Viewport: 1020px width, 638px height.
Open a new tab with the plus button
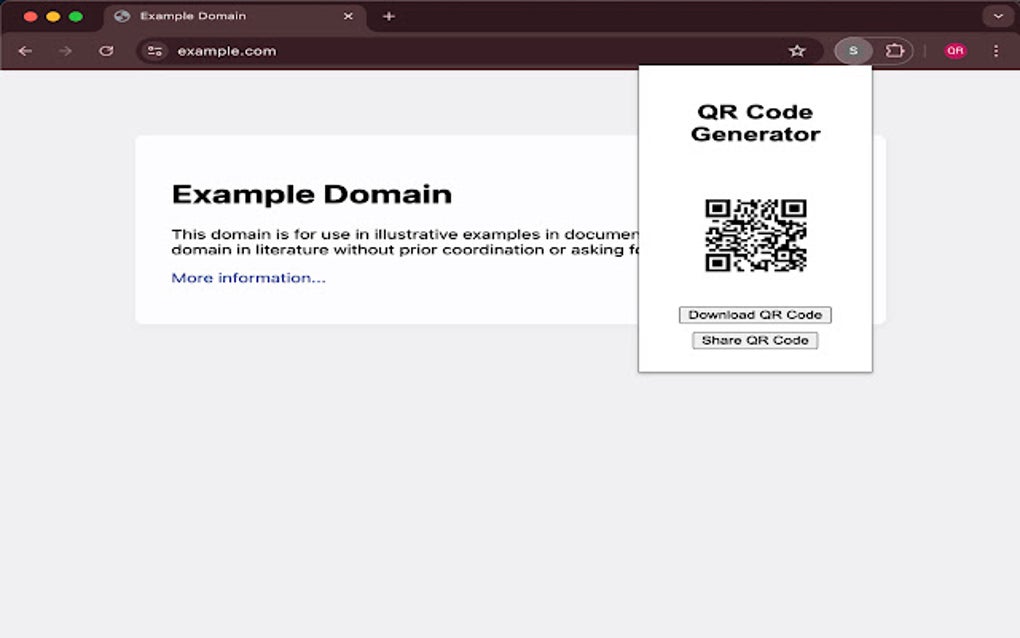388,16
